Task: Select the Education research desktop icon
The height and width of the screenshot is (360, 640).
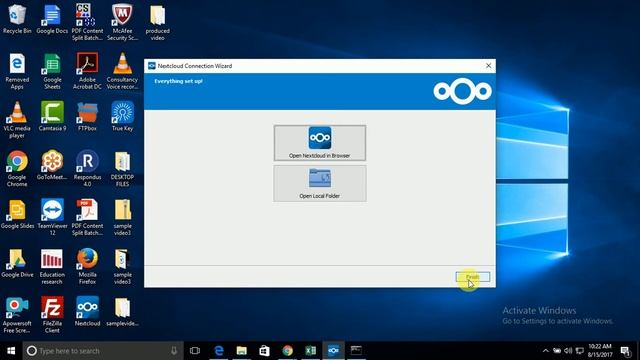Action: 52,266
